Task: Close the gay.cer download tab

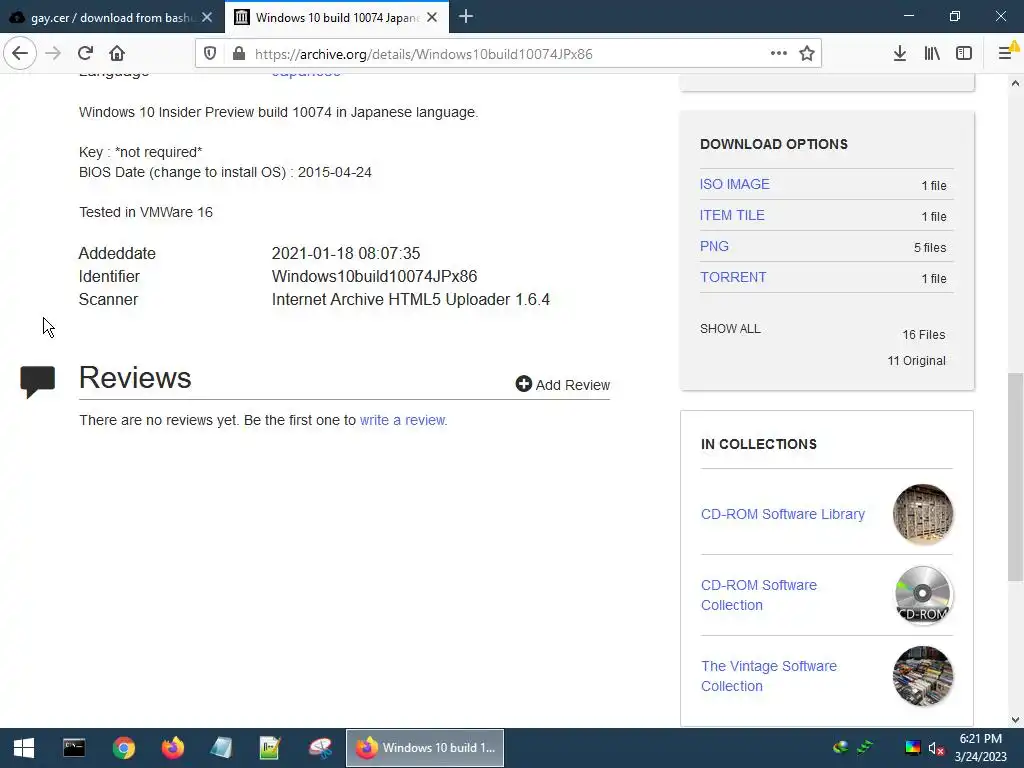Action: [x=207, y=18]
